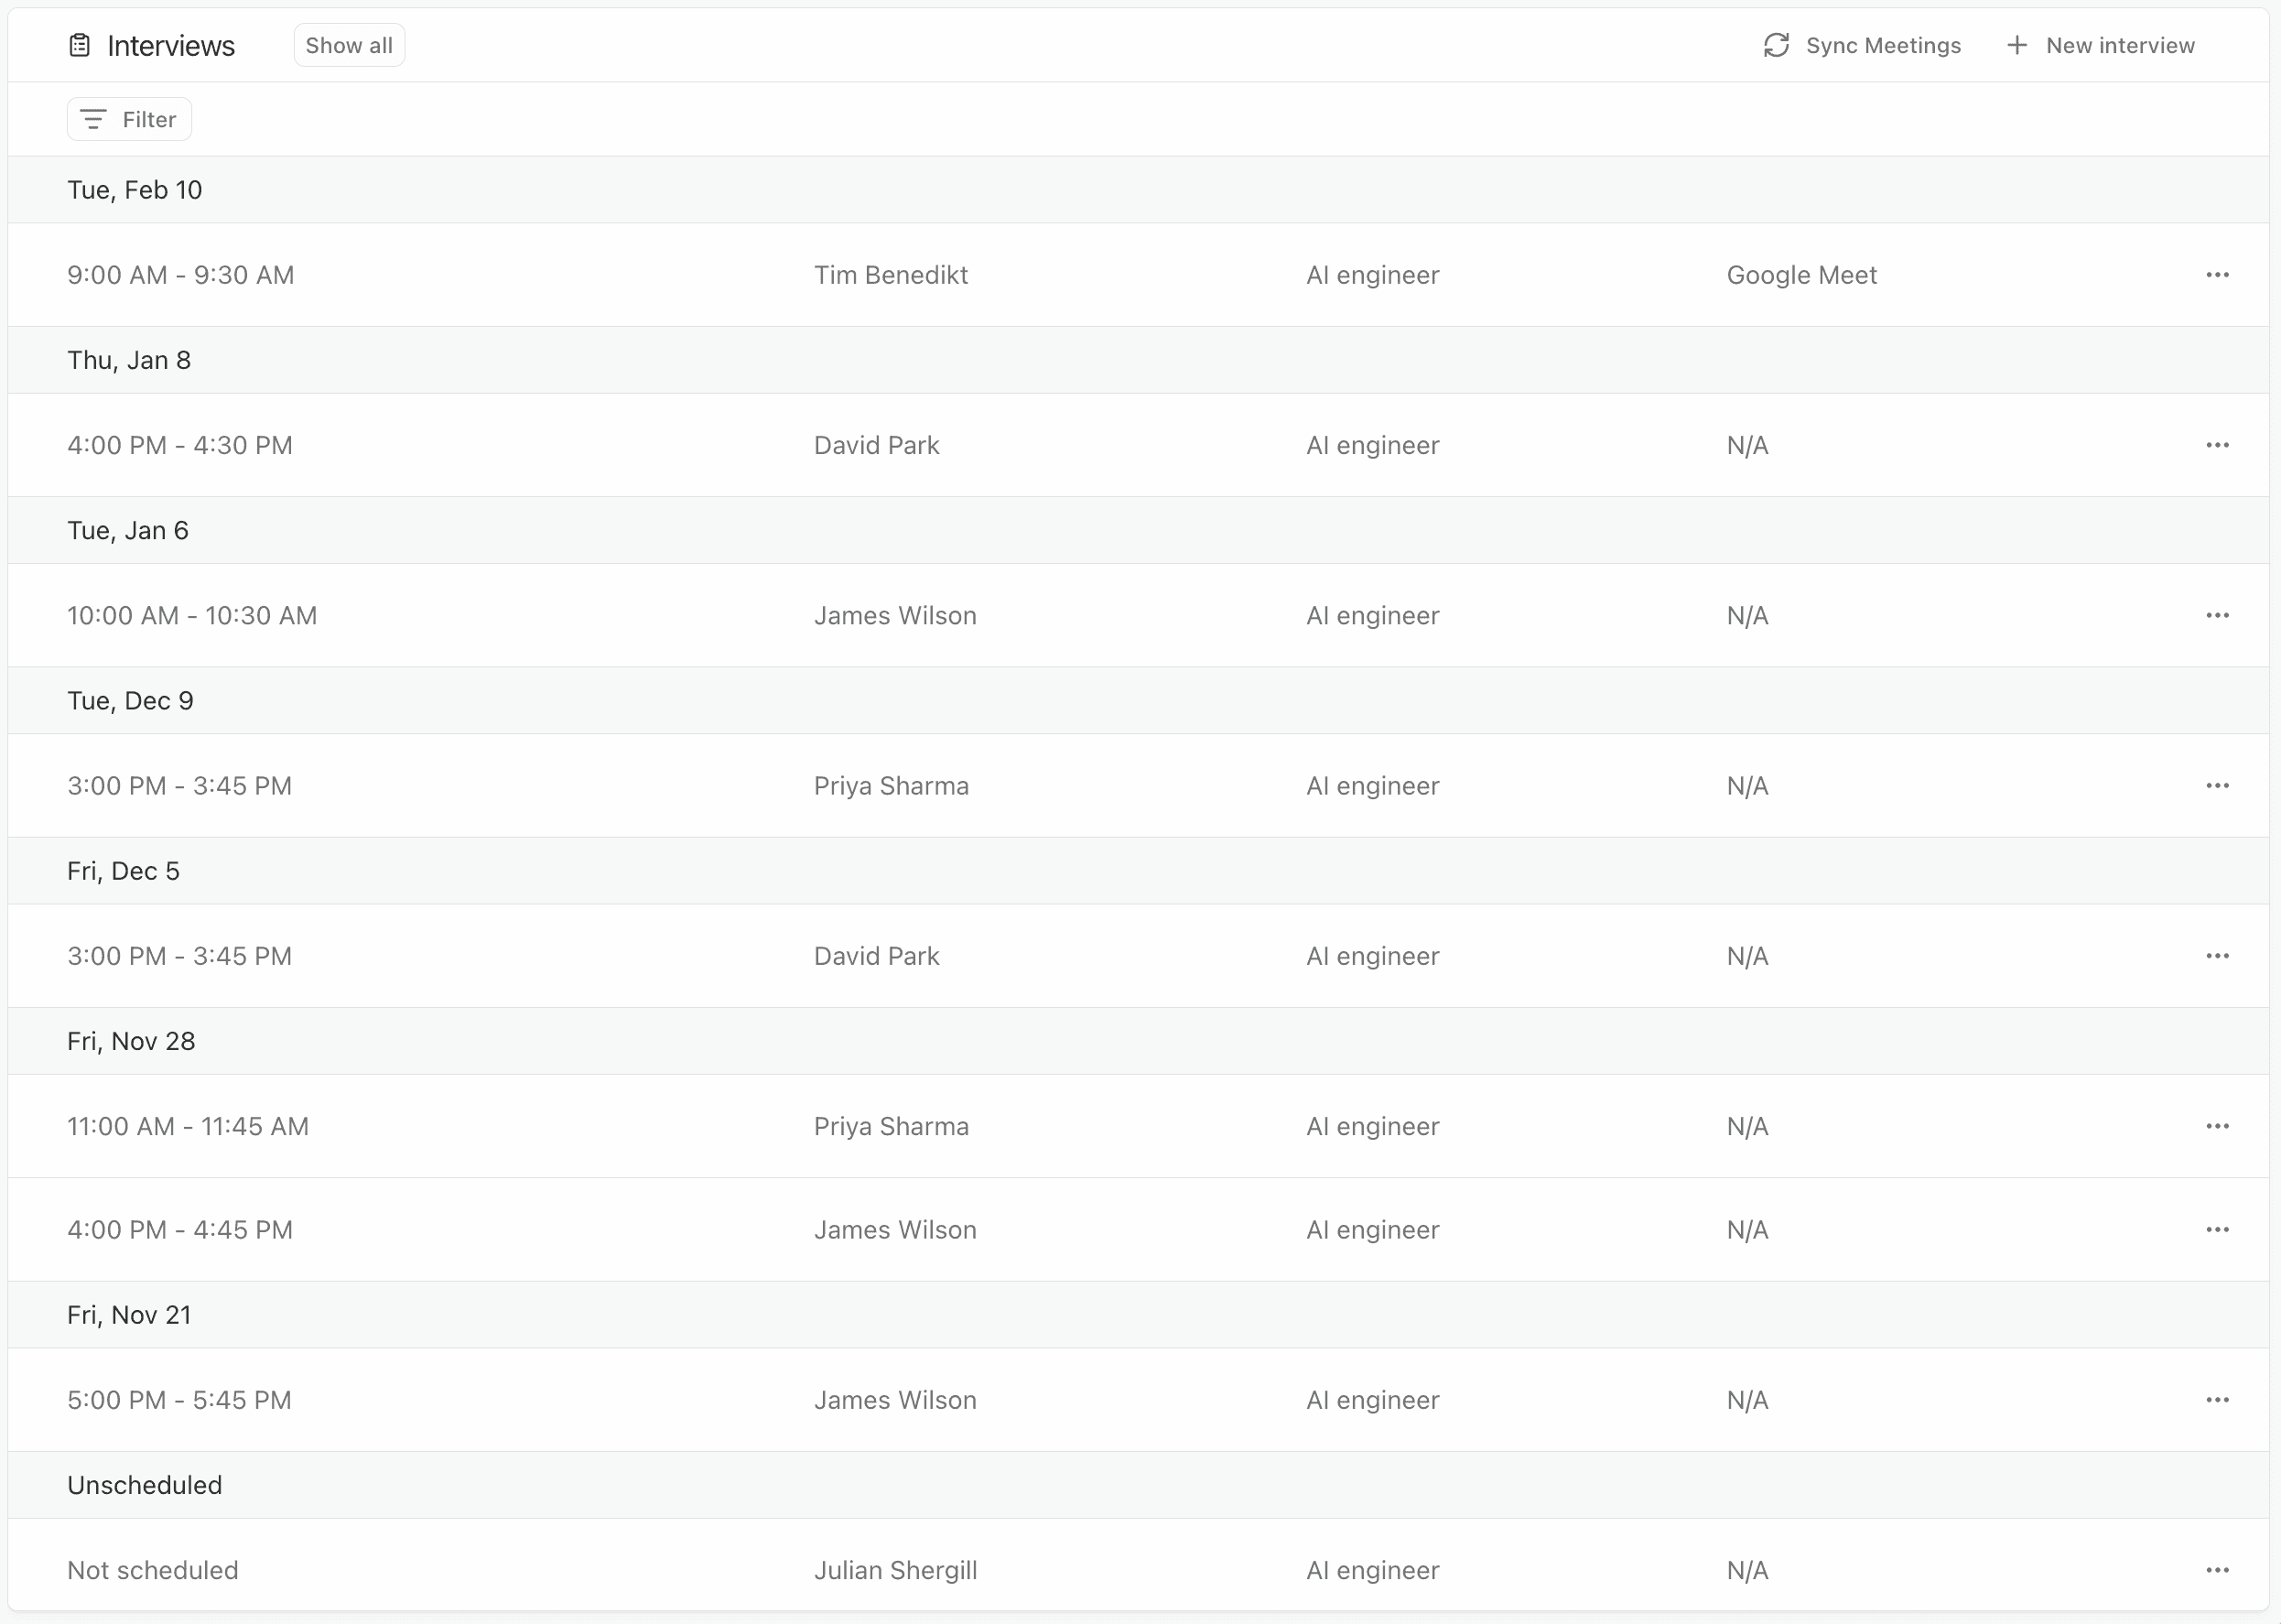This screenshot has width=2281, height=1624.
Task: Open ellipsis menu for 11:00 AM Priya Sharma interview
Action: (x=2217, y=1126)
